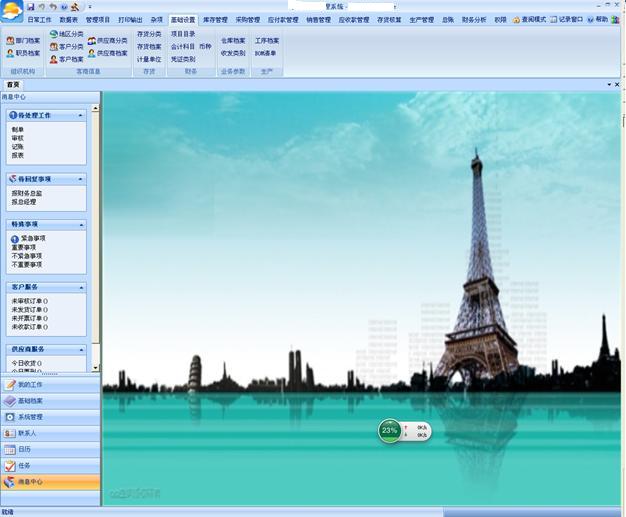The height and width of the screenshot is (517, 626).
Task: Open 系统管理 in navigation pane
Action: click(x=50, y=417)
